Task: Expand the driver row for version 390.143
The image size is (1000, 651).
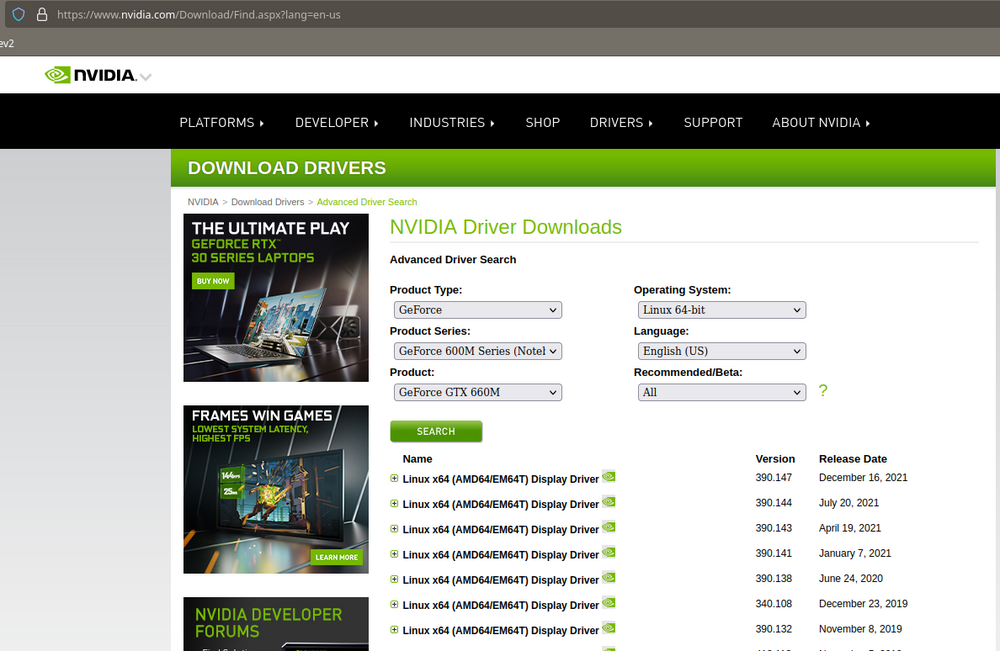Action: point(394,529)
